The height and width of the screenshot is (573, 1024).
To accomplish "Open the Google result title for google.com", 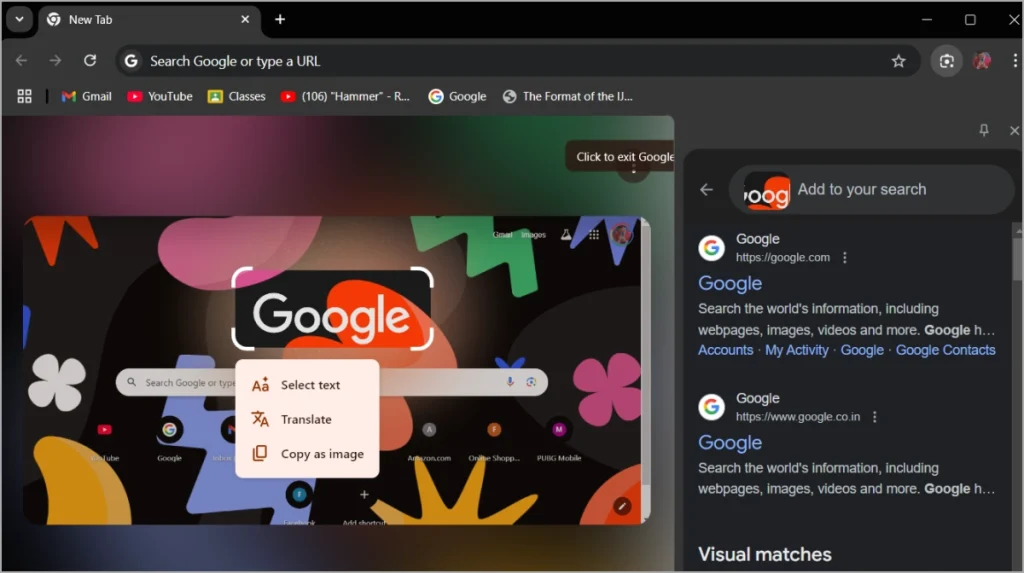I will point(730,283).
